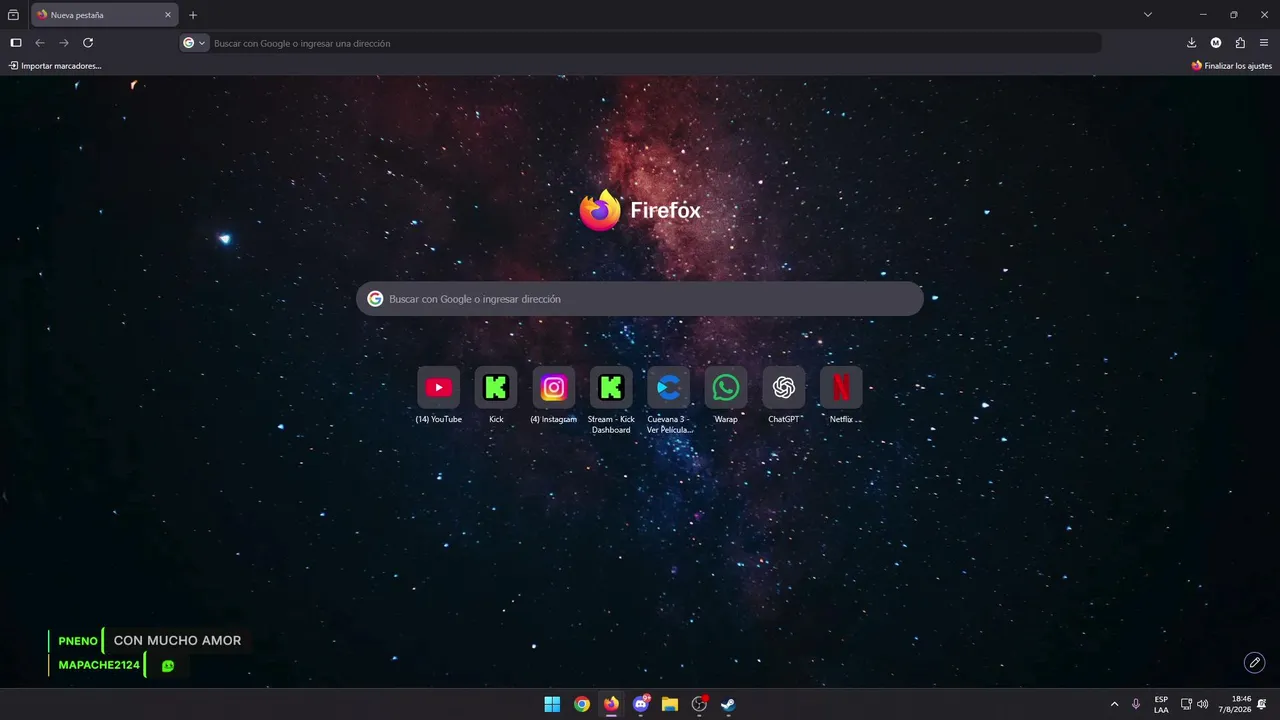Image resolution: width=1280 pixels, height=720 pixels.
Task: Open OBS Studio from the taskbar
Action: [x=700, y=704]
